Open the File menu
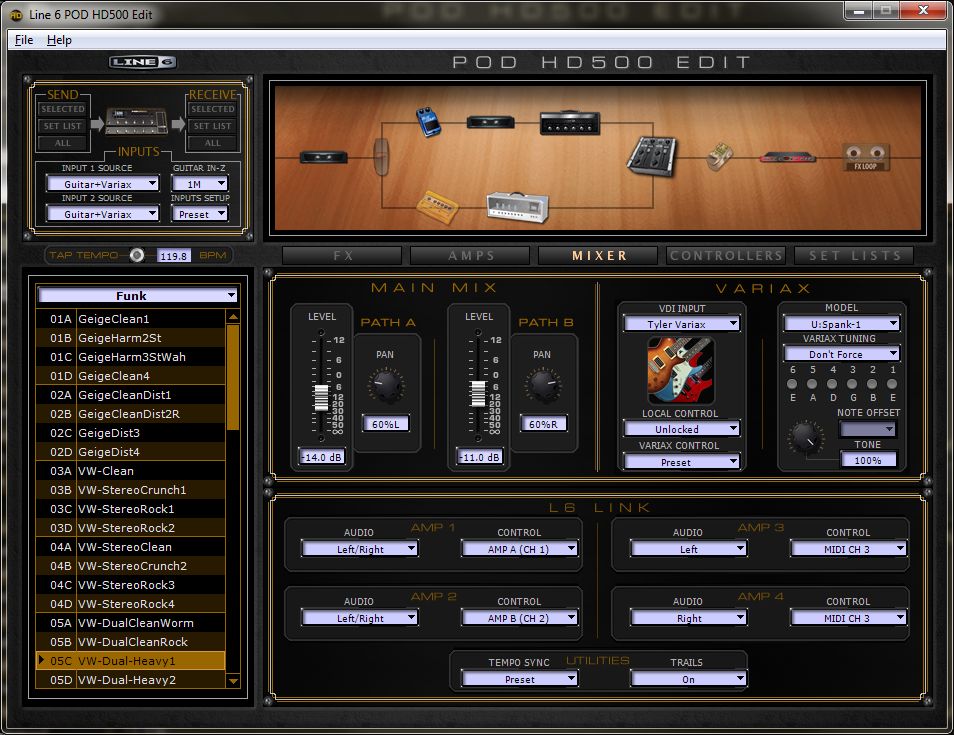This screenshot has height=735, width=954. 24,40
